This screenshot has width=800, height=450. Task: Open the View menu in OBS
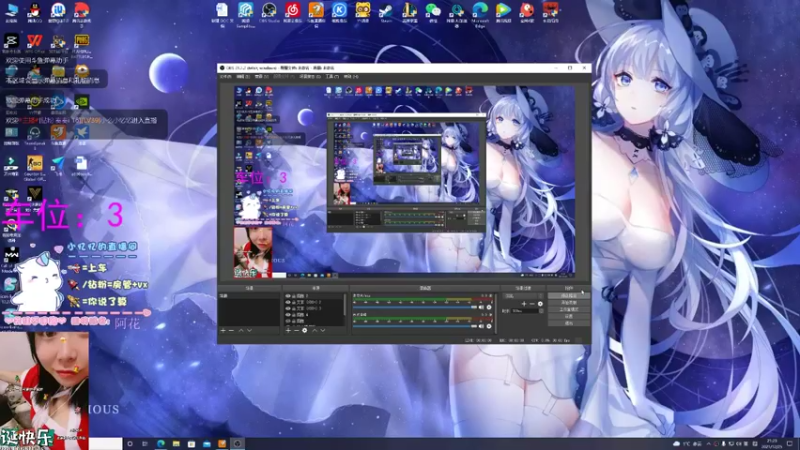coord(261,77)
